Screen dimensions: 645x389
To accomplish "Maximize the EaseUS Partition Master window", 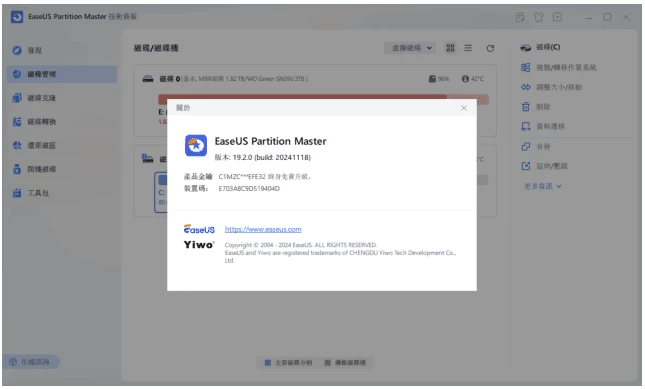I will [x=607, y=17].
